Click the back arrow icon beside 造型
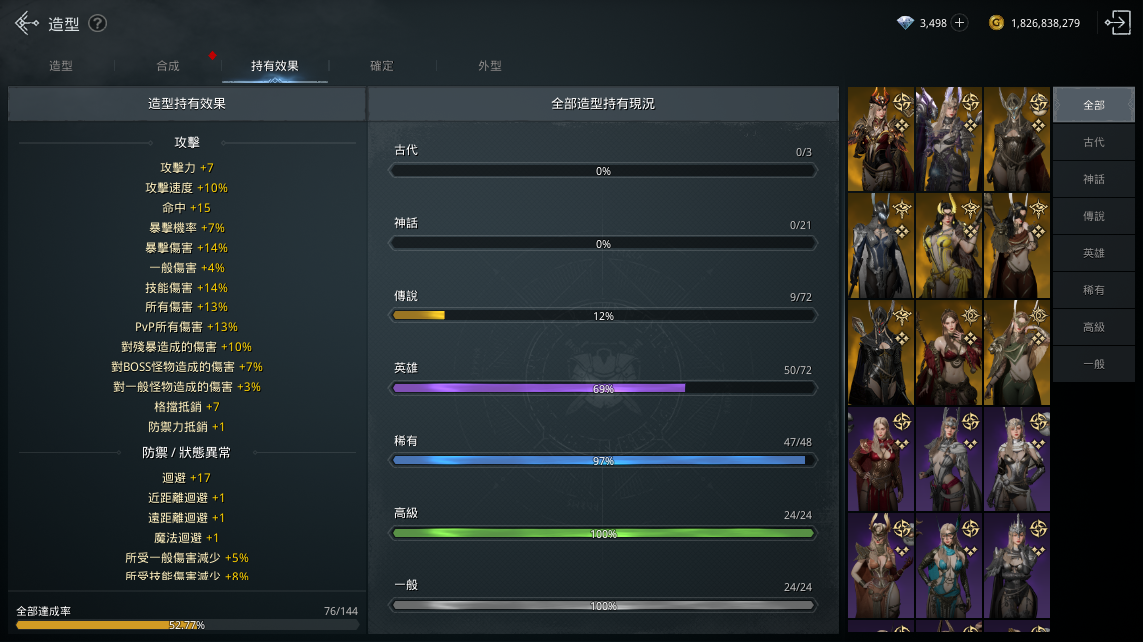This screenshot has width=1143, height=642. 27,23
